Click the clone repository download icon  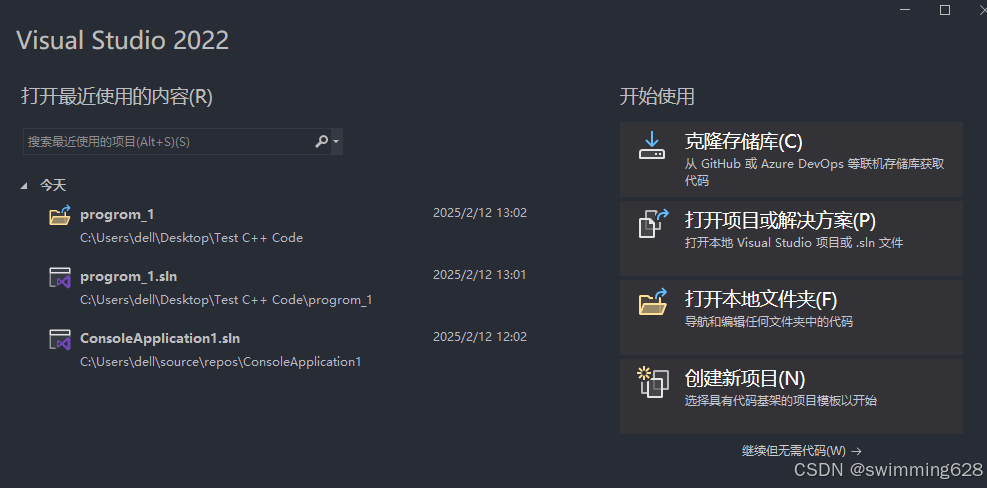pos(652,145)
